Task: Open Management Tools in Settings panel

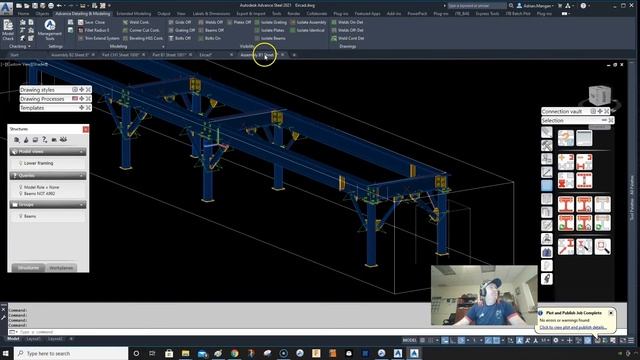Action: pyautogui.click(x=50, y=30)
